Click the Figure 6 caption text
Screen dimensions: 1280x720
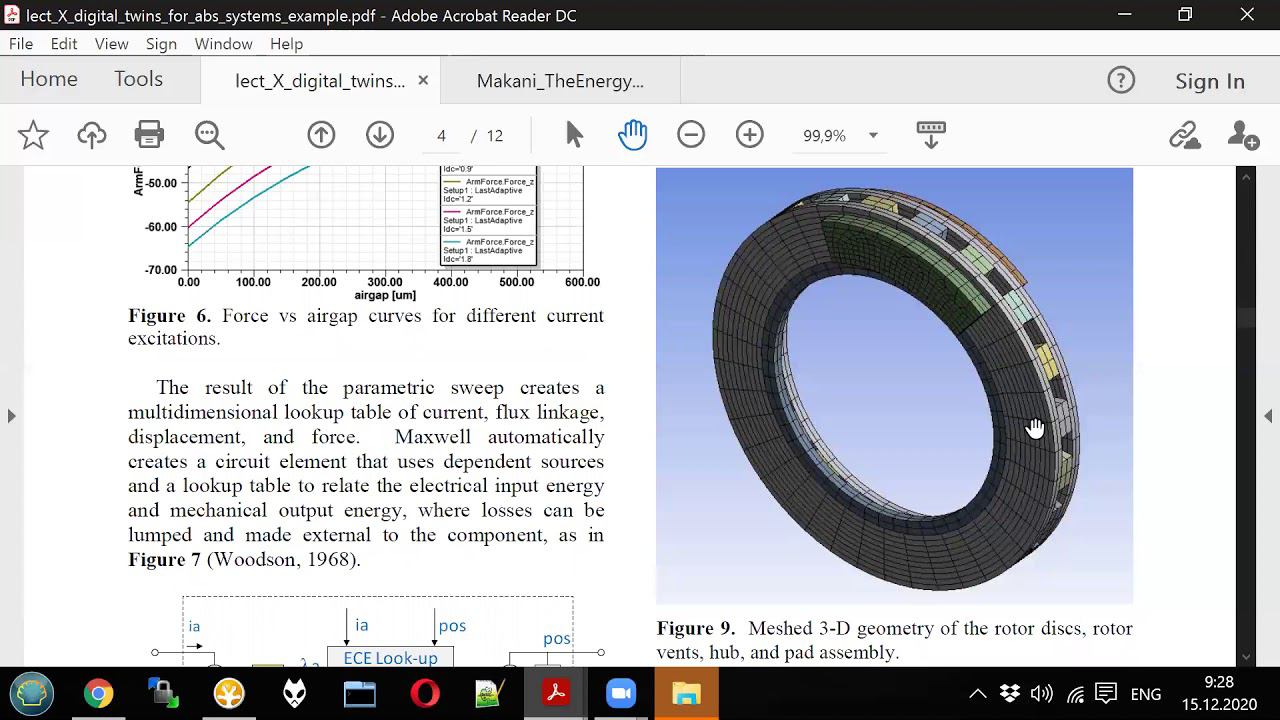tap(366, 327)
